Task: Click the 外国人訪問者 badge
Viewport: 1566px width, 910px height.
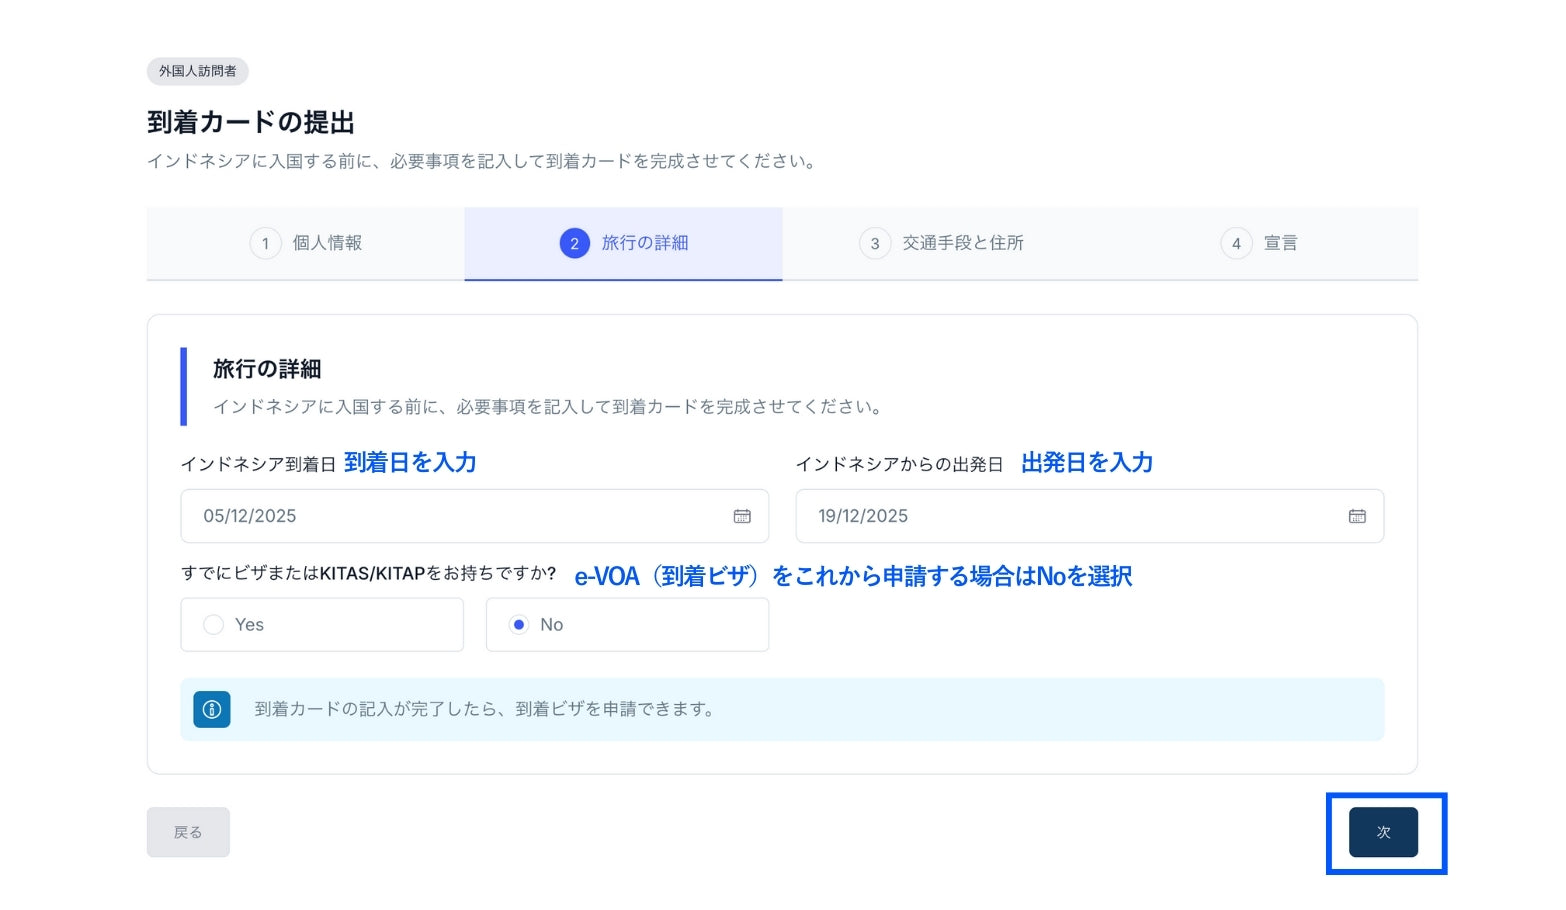Action: point(198,71)
